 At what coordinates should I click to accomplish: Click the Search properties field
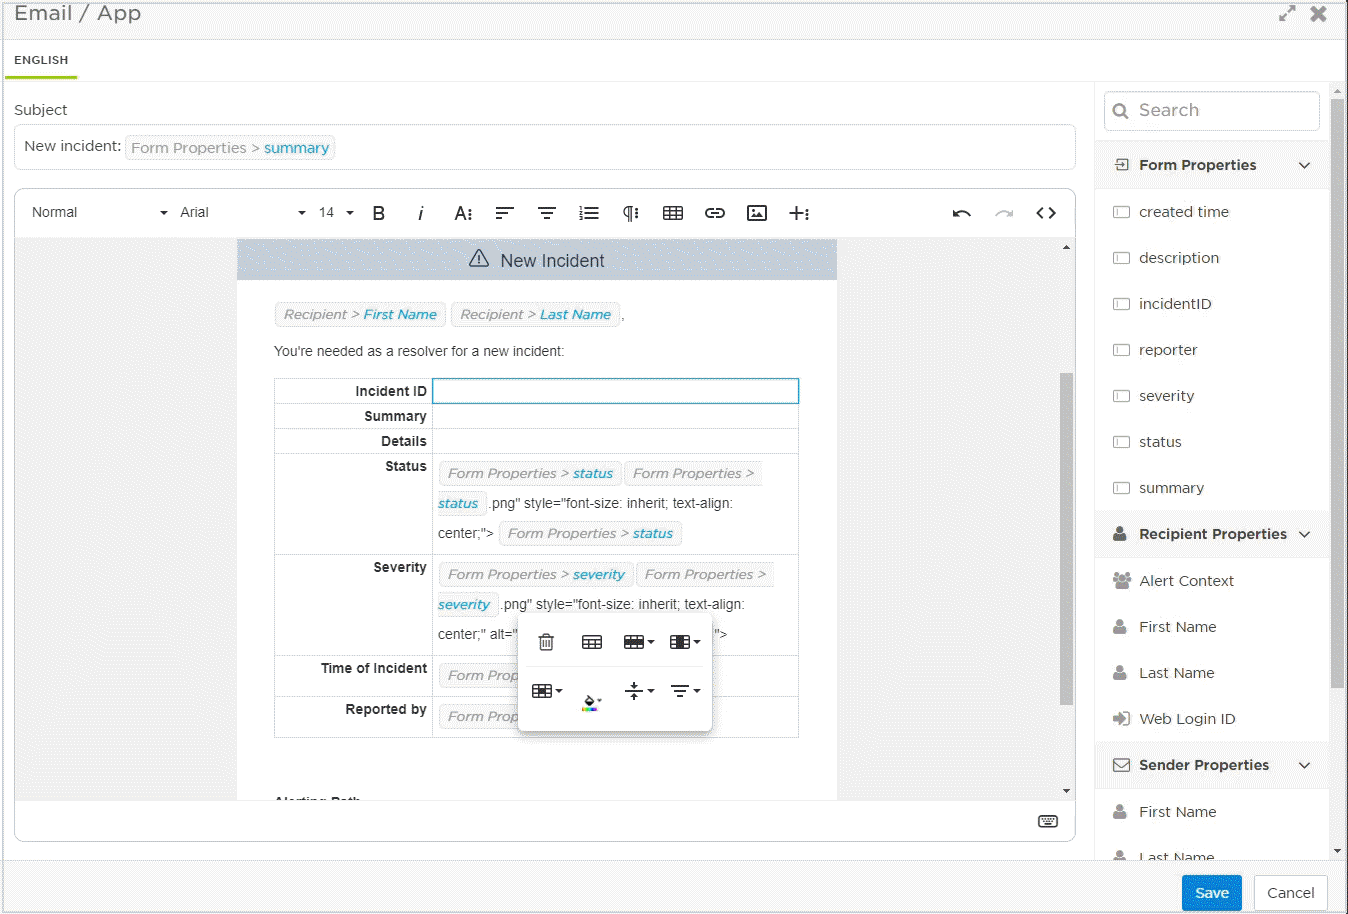[x=1212, y=111]
